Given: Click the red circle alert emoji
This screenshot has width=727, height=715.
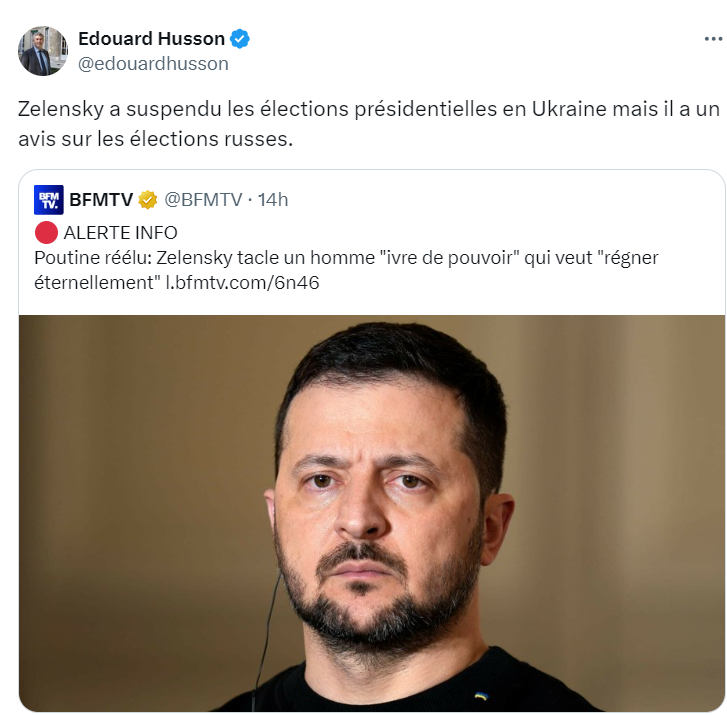Looking at the screenshot, I should [46, 233].
